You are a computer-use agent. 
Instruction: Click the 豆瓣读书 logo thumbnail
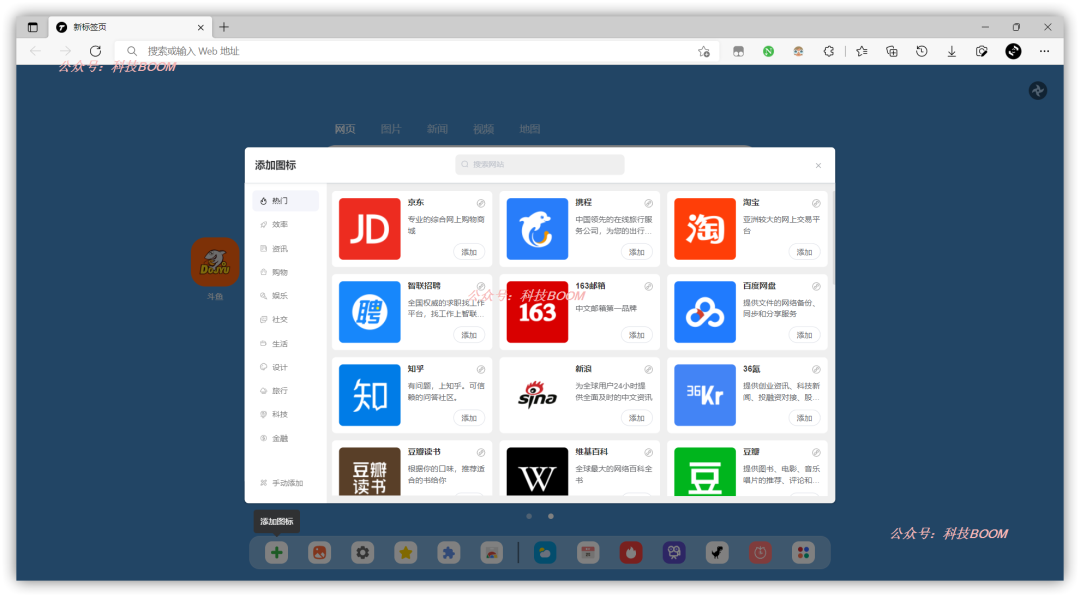[369, 472]
